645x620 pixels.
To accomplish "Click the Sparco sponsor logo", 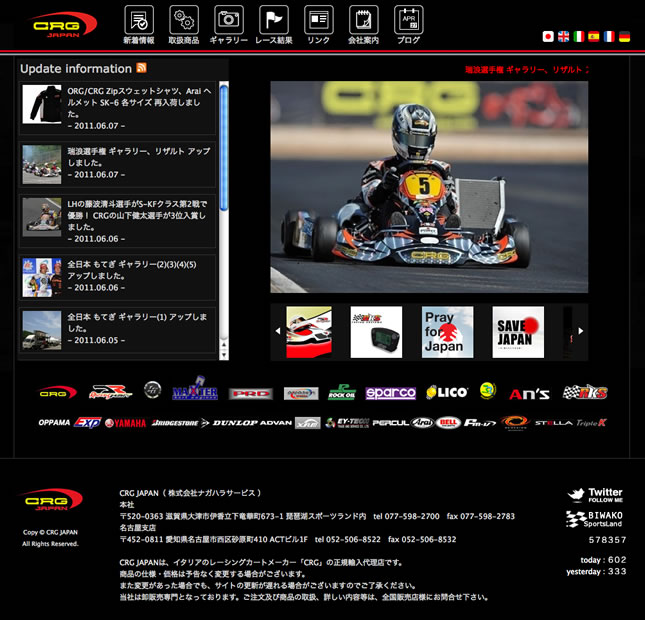I will coord(391,393).
